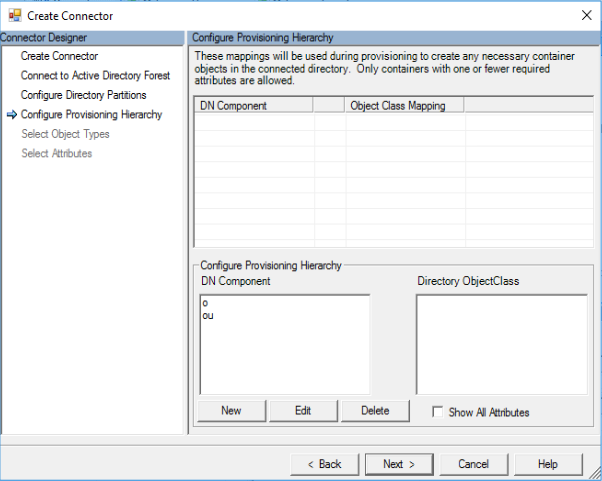Go to Connect to Active Directory Forest step
Viewport: 602px width, 481px height.
coord(95,76)
